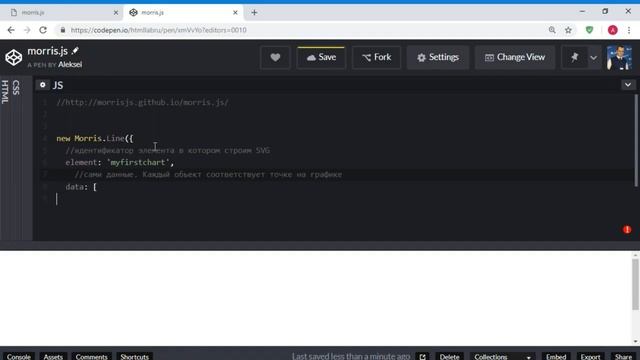
Task: Click the JS editor vertical scrollbar
Action: click(x=636, y=141)
